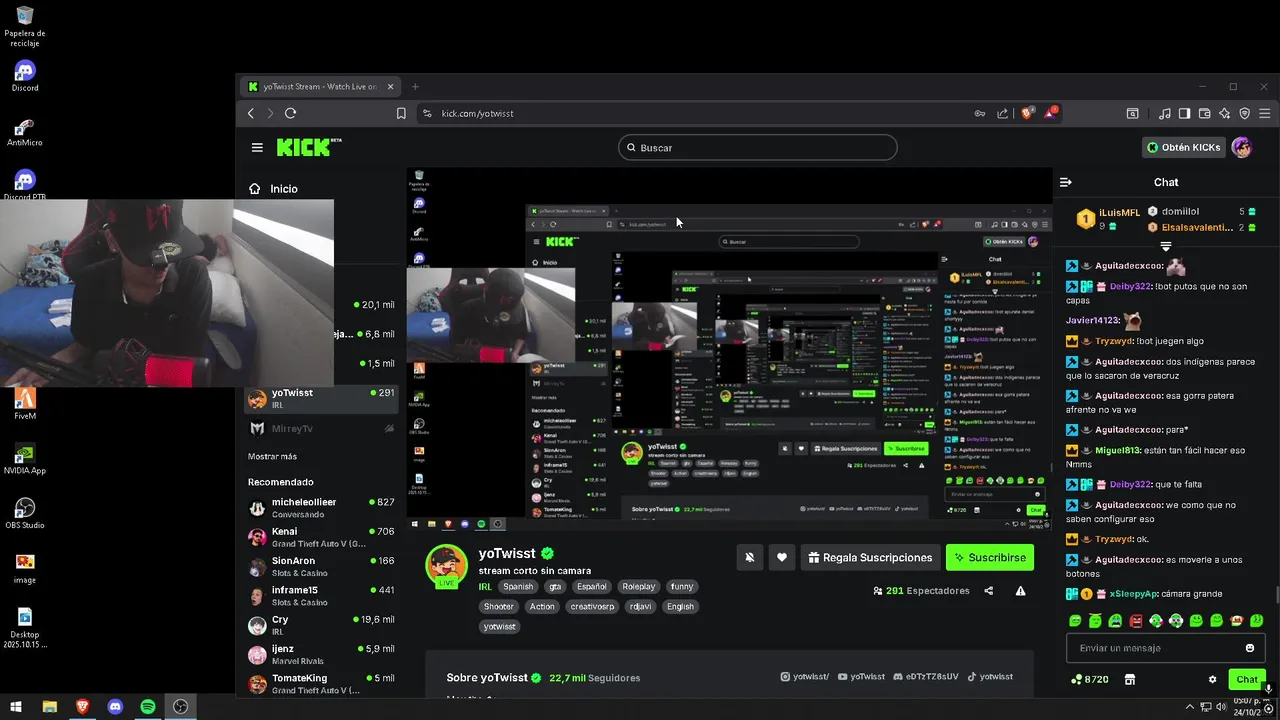Open yoTwisst YouTube link
Image resolution: width=1280 pixels, height=720 pixels.
[861, 677]
